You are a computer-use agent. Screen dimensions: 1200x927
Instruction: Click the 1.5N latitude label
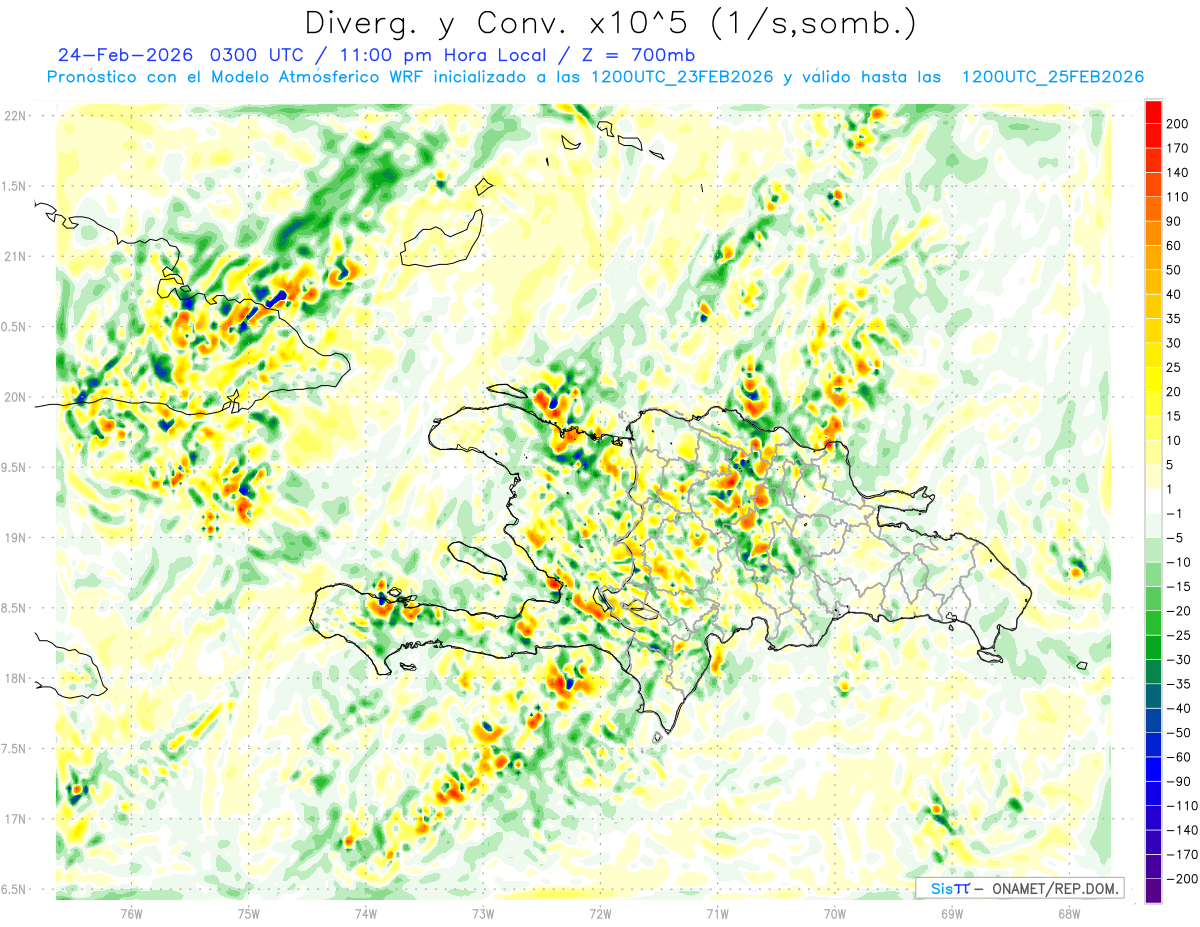point(14,186)
